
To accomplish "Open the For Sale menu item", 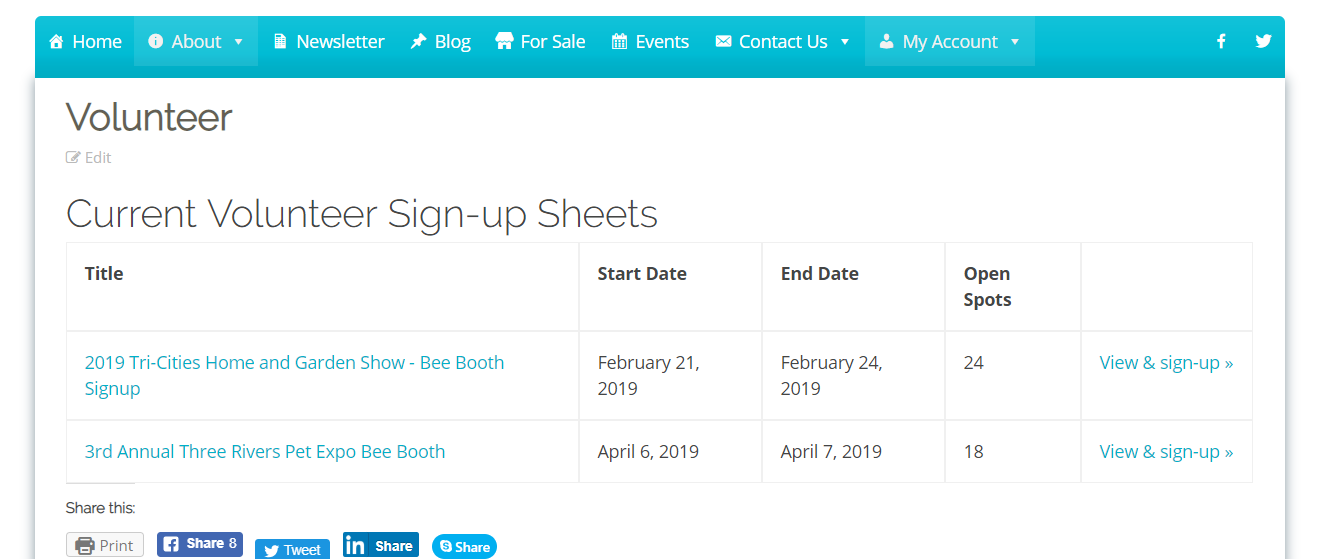I will 540,41.
